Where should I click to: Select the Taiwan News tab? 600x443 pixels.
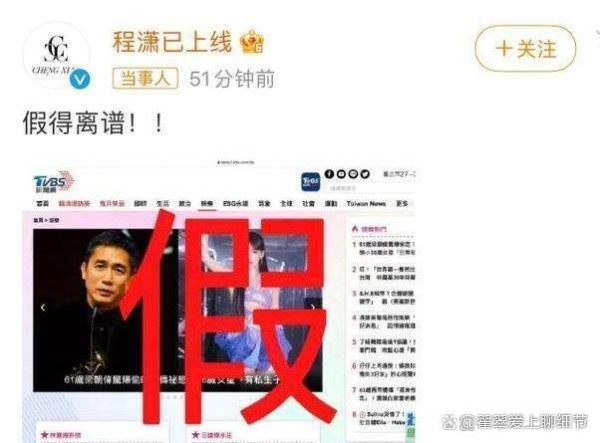tap(366, 204)
